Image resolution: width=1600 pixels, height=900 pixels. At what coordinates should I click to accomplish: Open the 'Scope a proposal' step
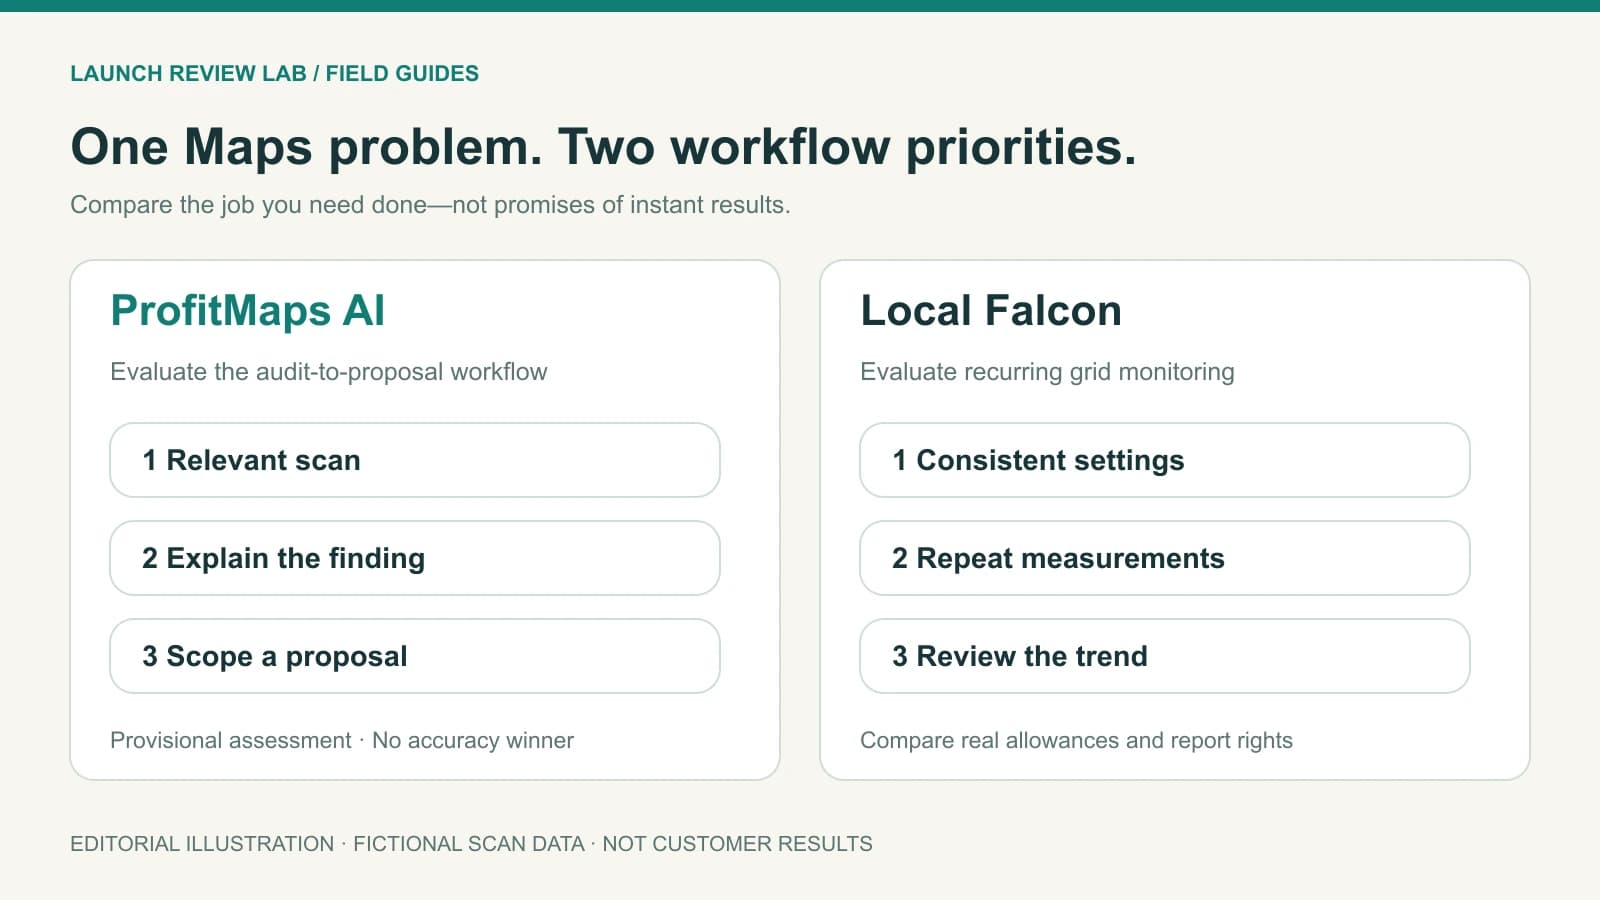(x=415, y=656)
